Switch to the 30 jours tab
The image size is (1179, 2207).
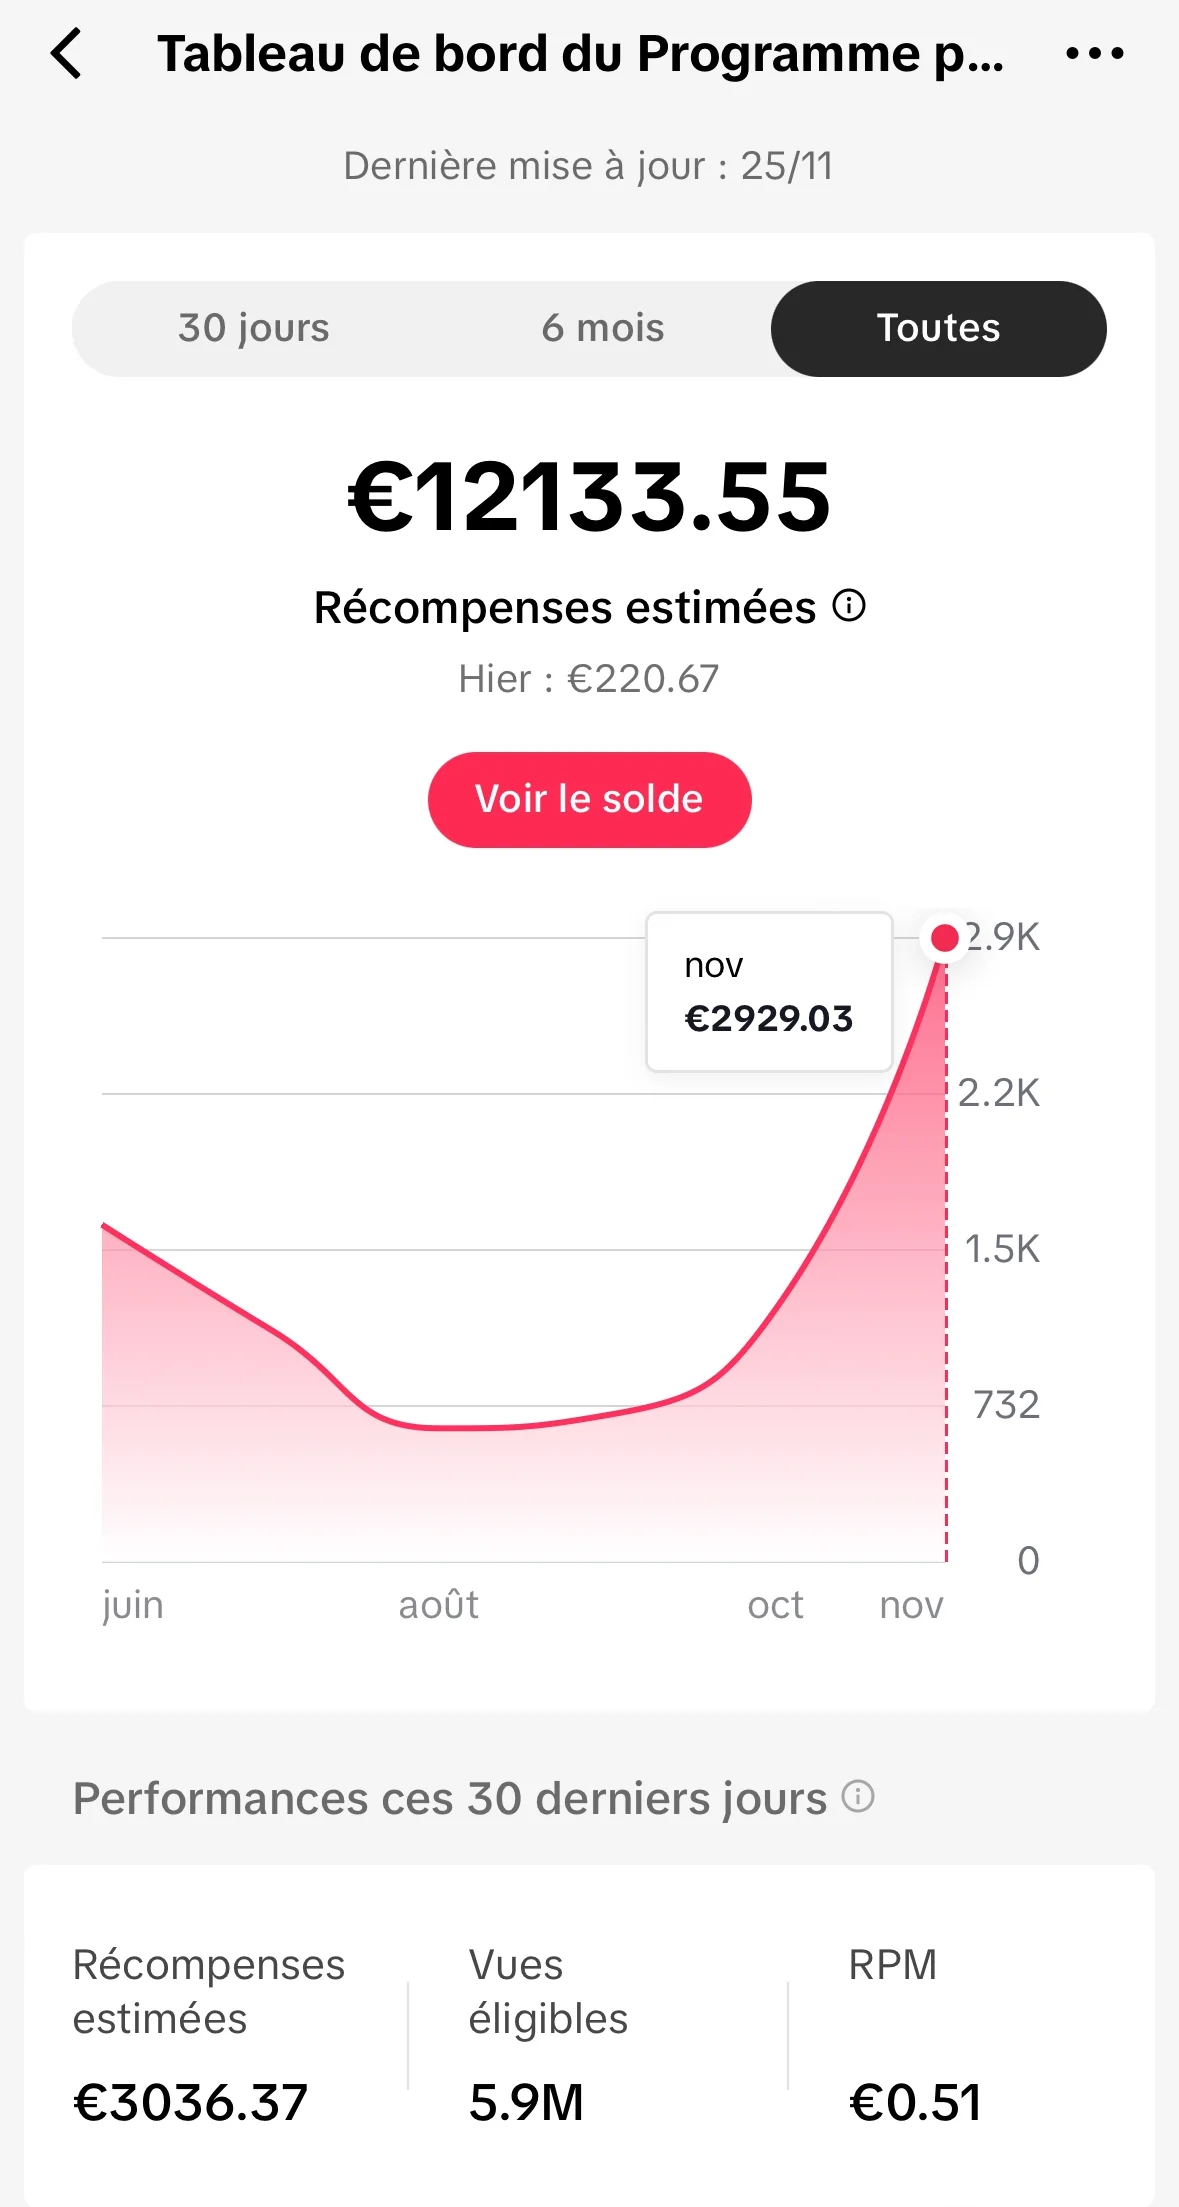click(x=254, y=329)
